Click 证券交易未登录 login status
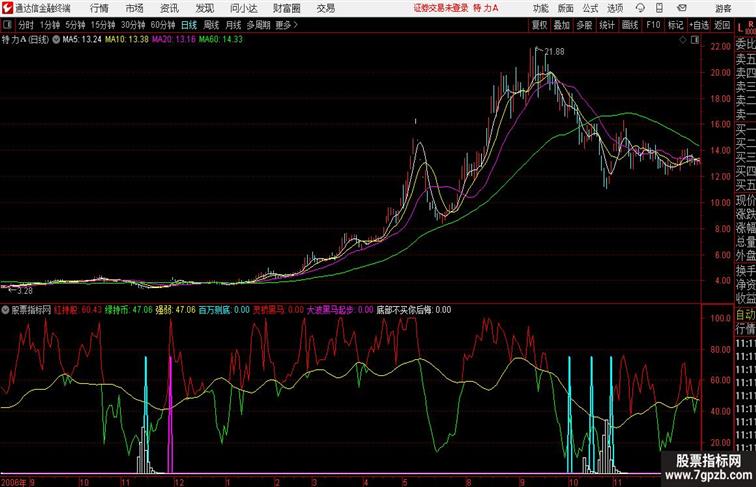 click(x=441, y=8)
